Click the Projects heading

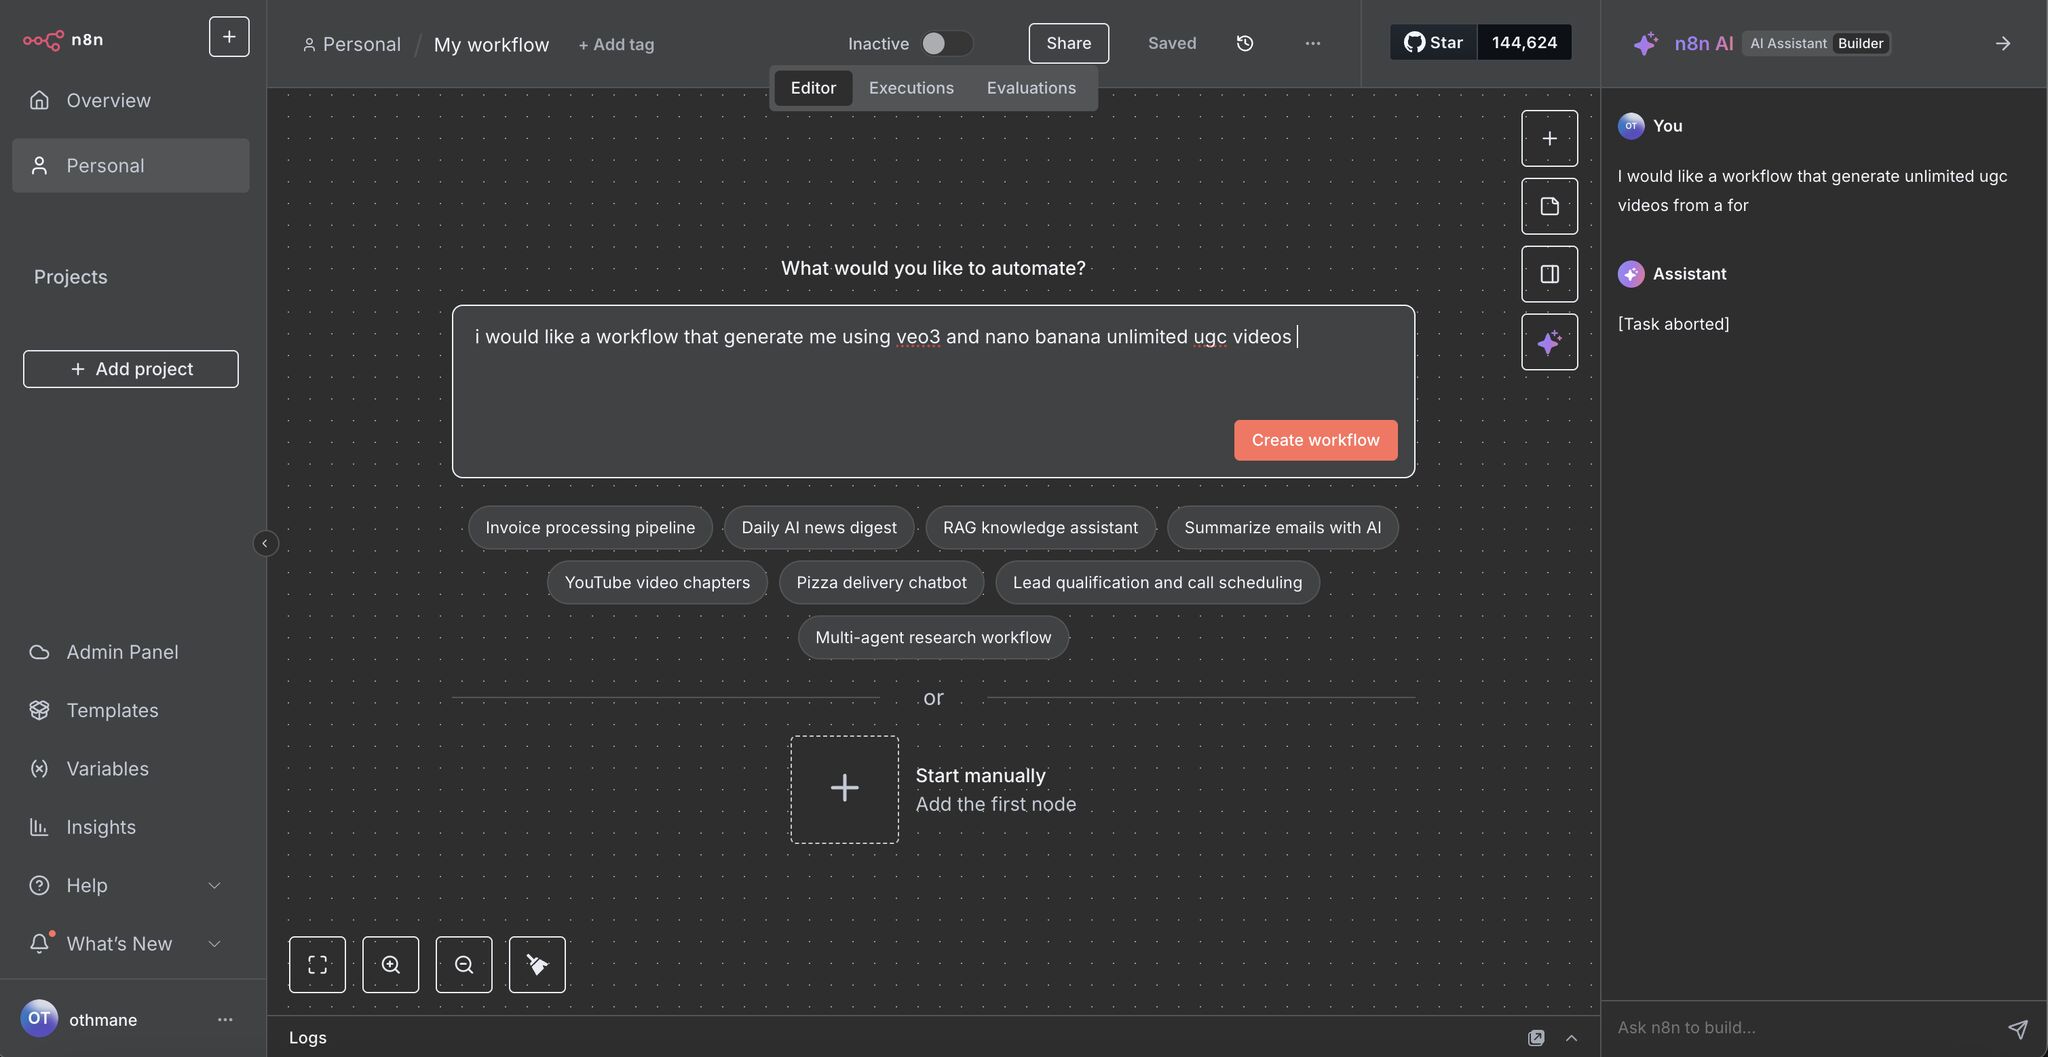(70, 277)
